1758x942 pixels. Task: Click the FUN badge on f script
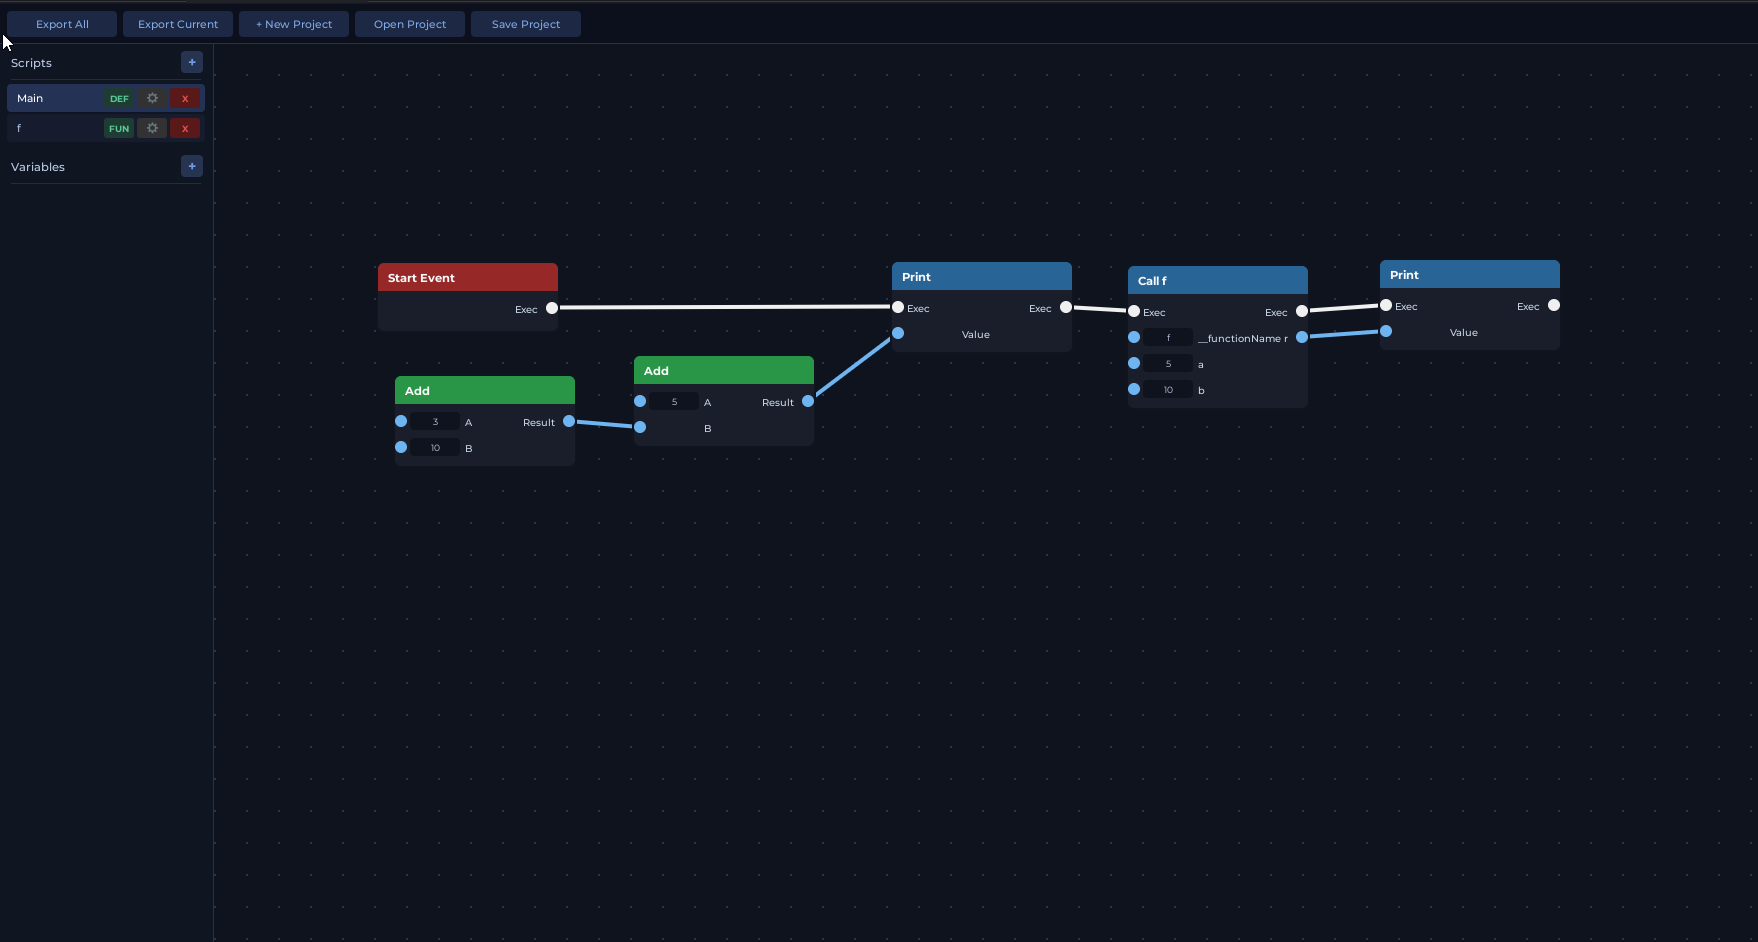tap(119, 128)
